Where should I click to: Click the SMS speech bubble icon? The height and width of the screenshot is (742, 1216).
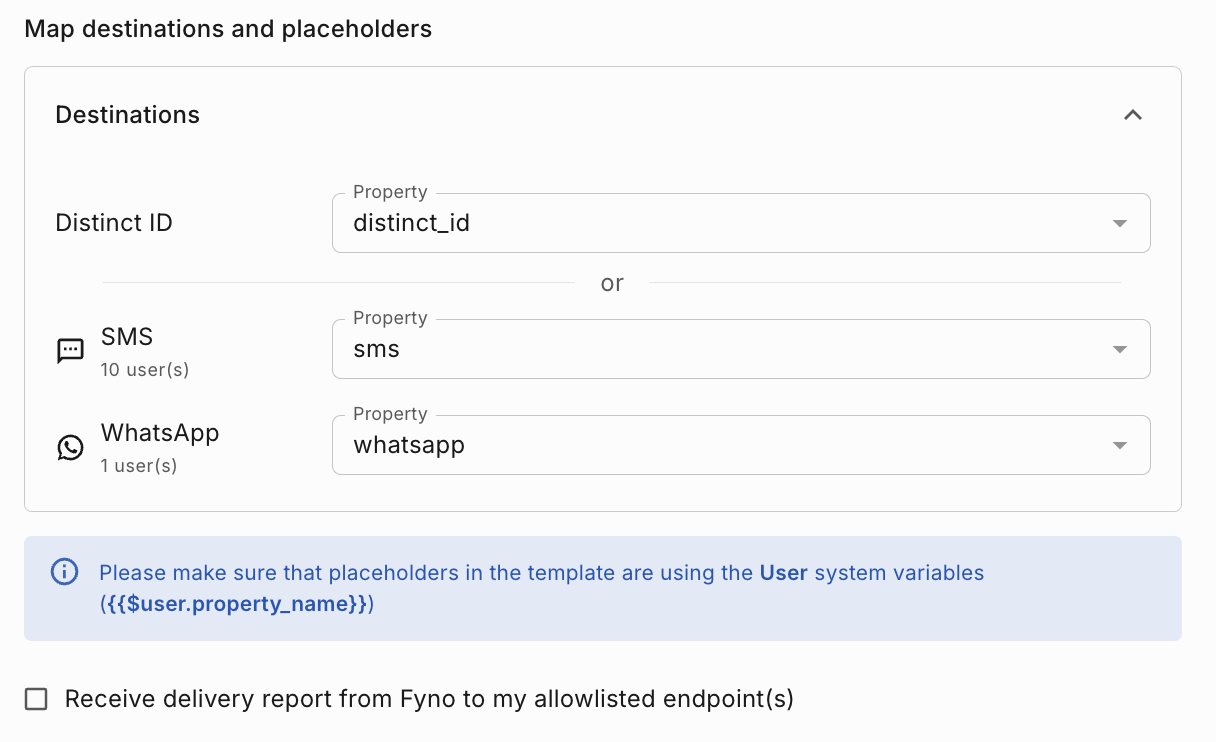(70, 351)
